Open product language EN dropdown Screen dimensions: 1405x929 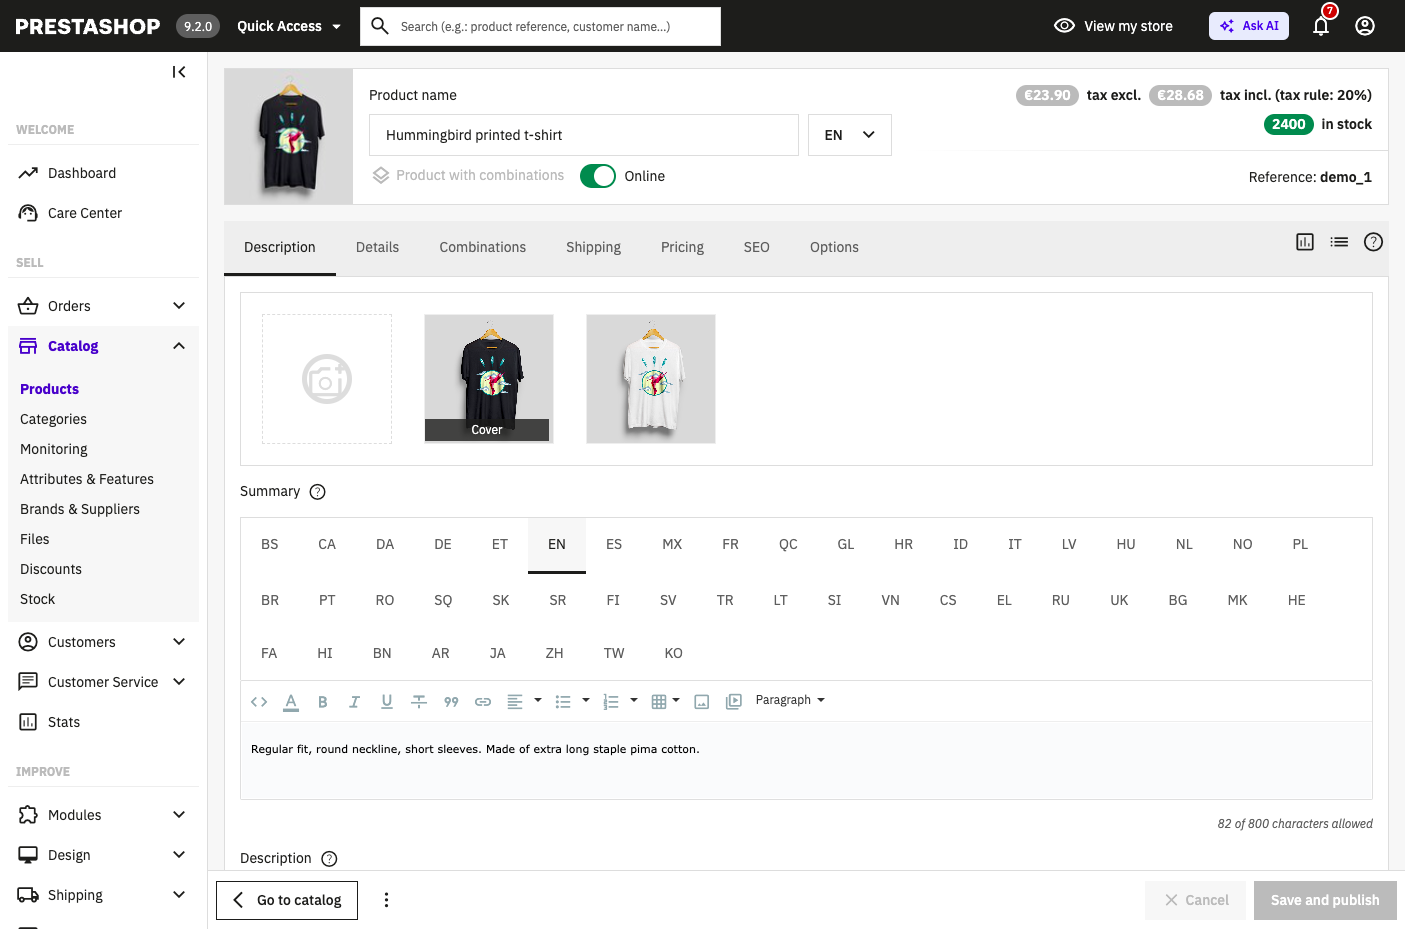click(x=850, y=135)
